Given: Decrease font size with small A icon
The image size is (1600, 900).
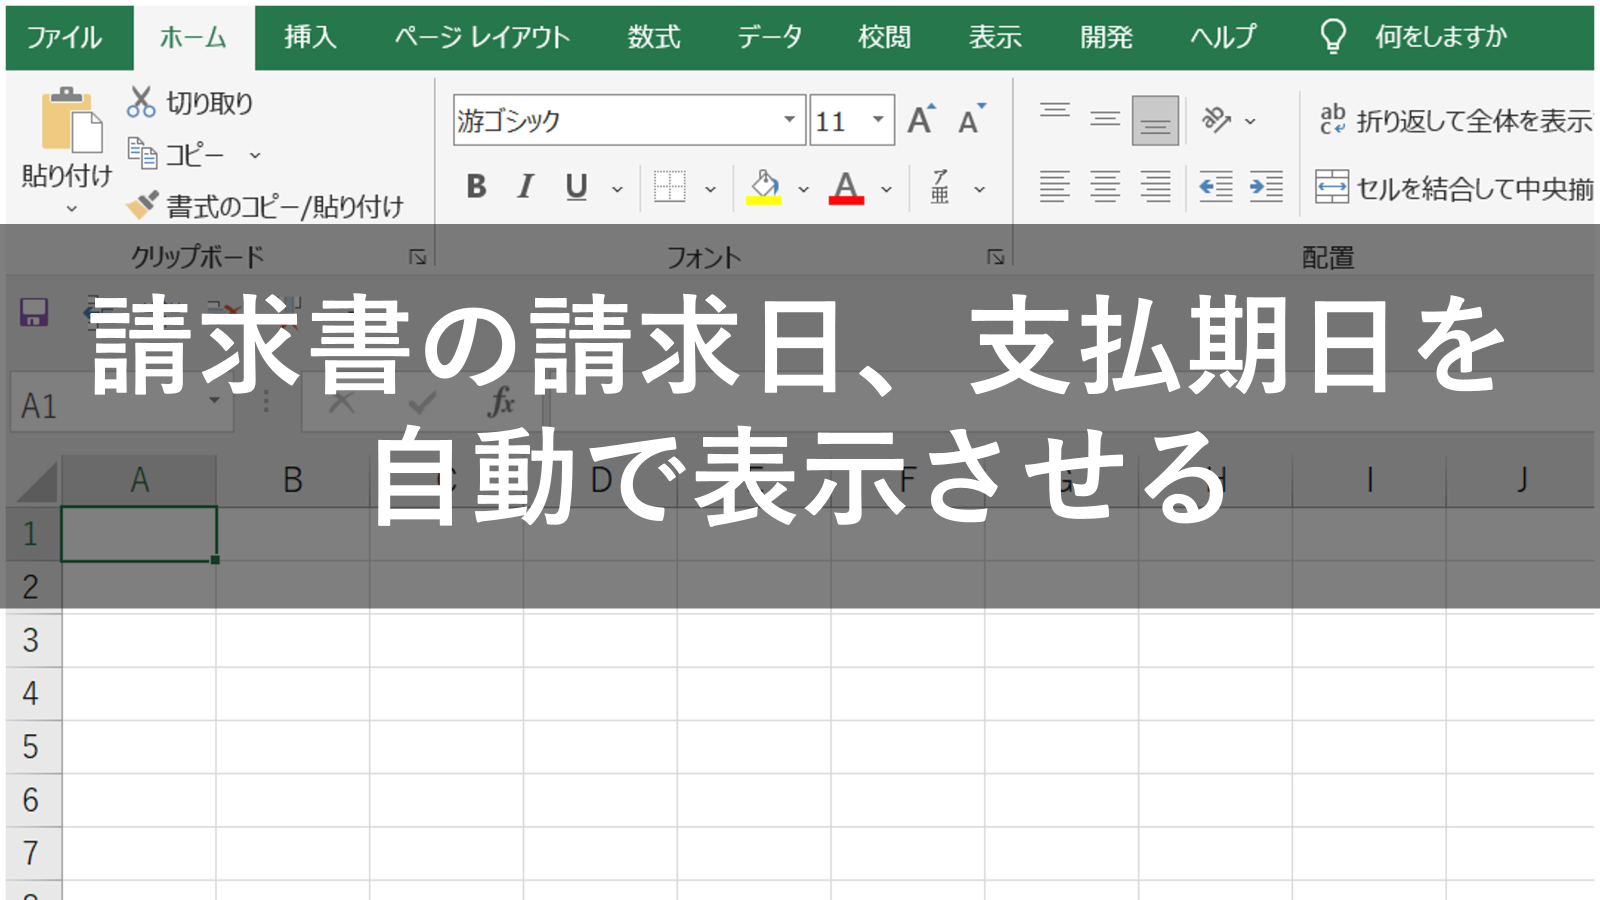Looking at the screenshot, I should pyautogui.click(x=971, y=120).
